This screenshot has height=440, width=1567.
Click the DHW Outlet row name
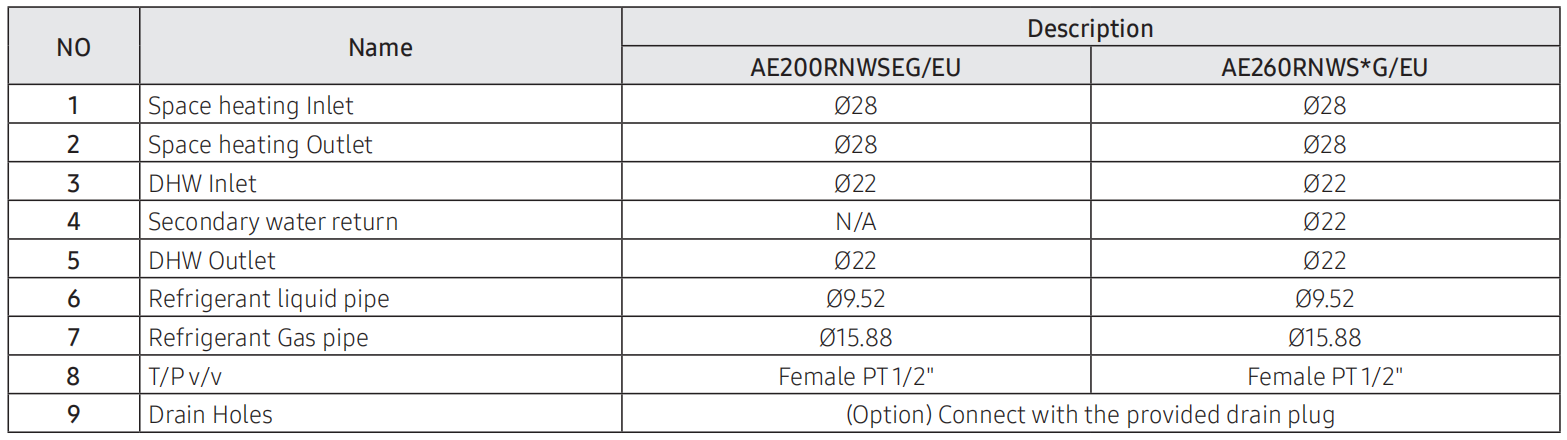[x=212, y=260]
